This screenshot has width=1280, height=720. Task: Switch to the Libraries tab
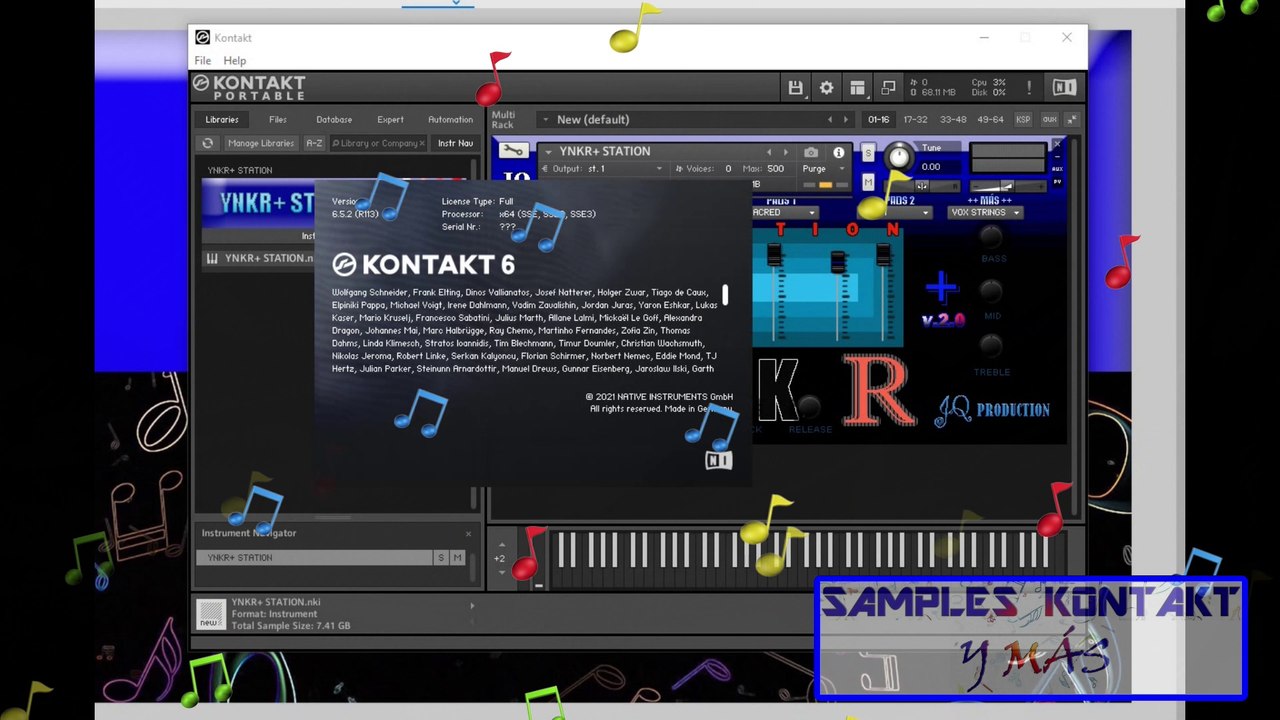tap(222, 119)
